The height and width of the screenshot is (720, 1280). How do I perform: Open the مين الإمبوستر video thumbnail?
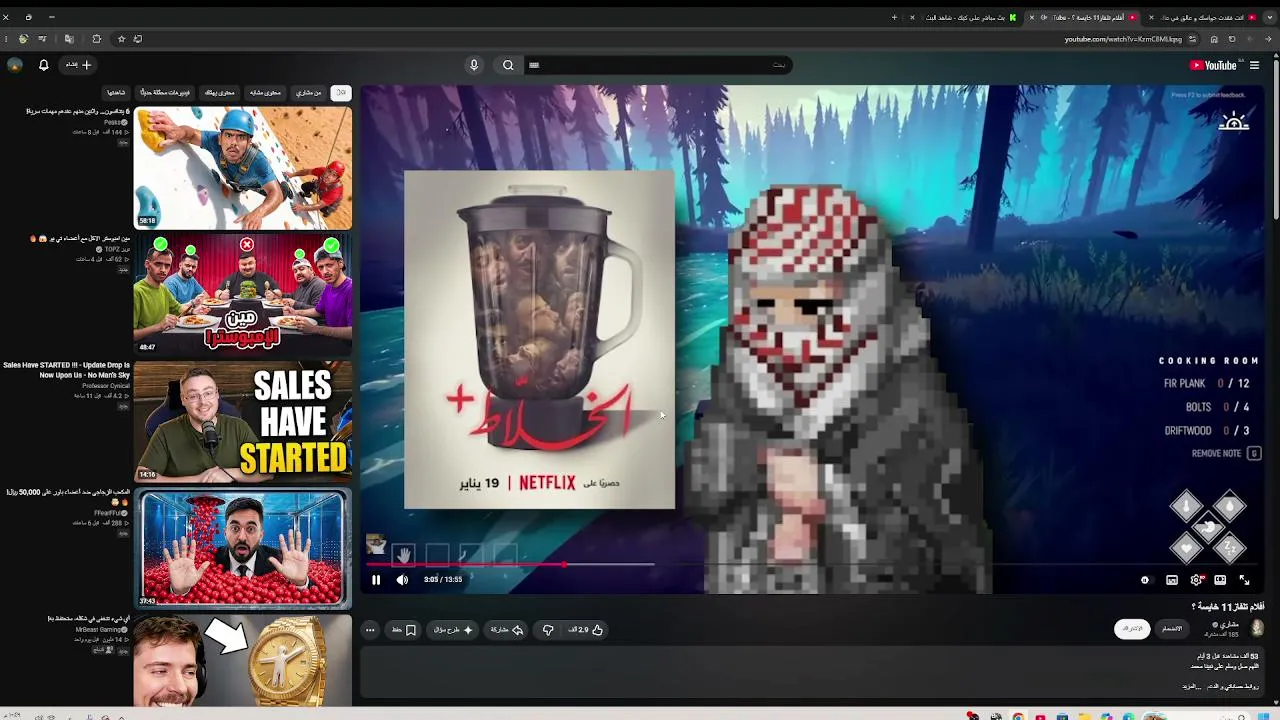click(x=243, y=294)
